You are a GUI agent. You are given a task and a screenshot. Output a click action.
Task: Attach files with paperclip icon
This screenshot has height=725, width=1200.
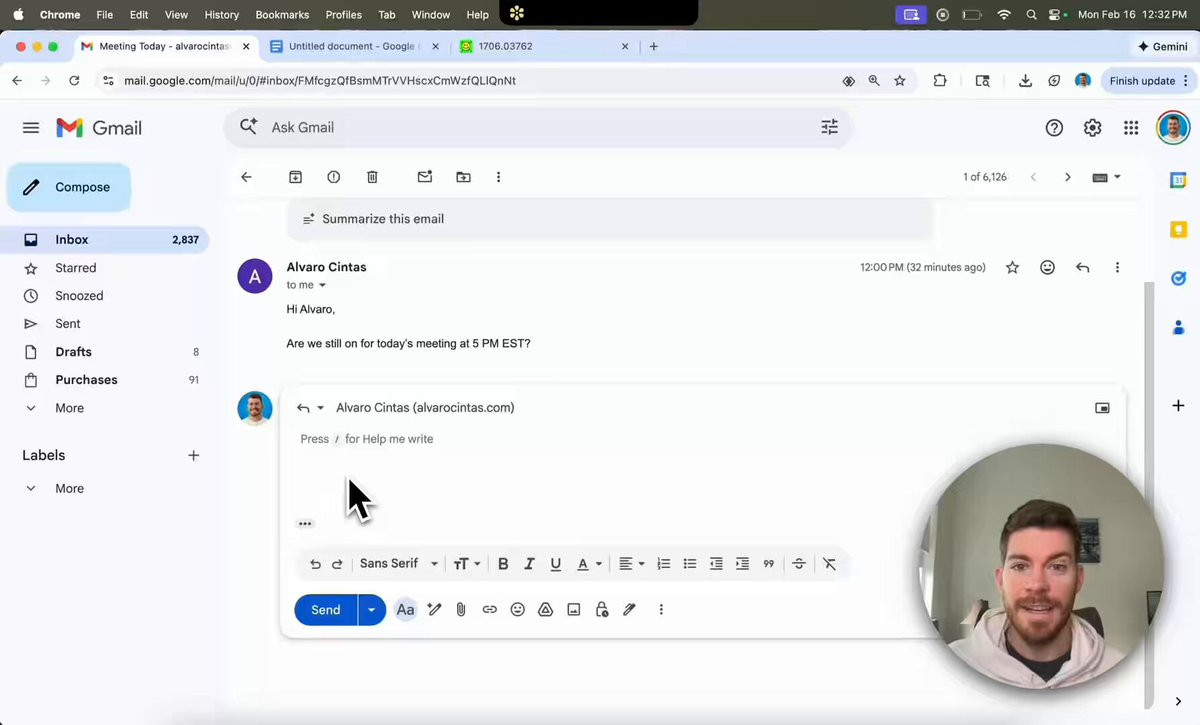click(x=461, y=610)
